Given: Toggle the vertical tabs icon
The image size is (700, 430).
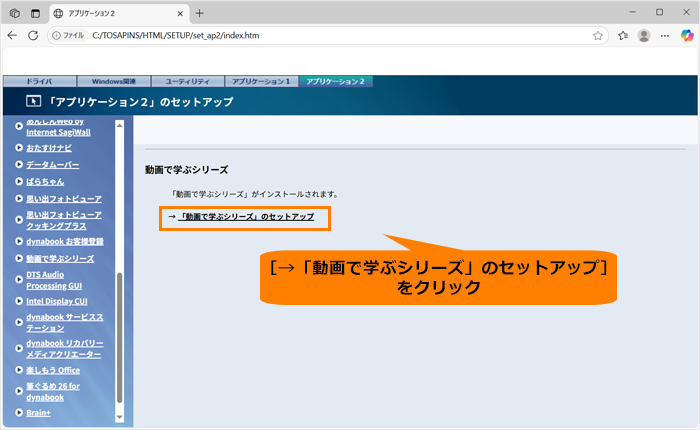Looking at the screenshot, I should pyautogui.click(x=35, y=13).
